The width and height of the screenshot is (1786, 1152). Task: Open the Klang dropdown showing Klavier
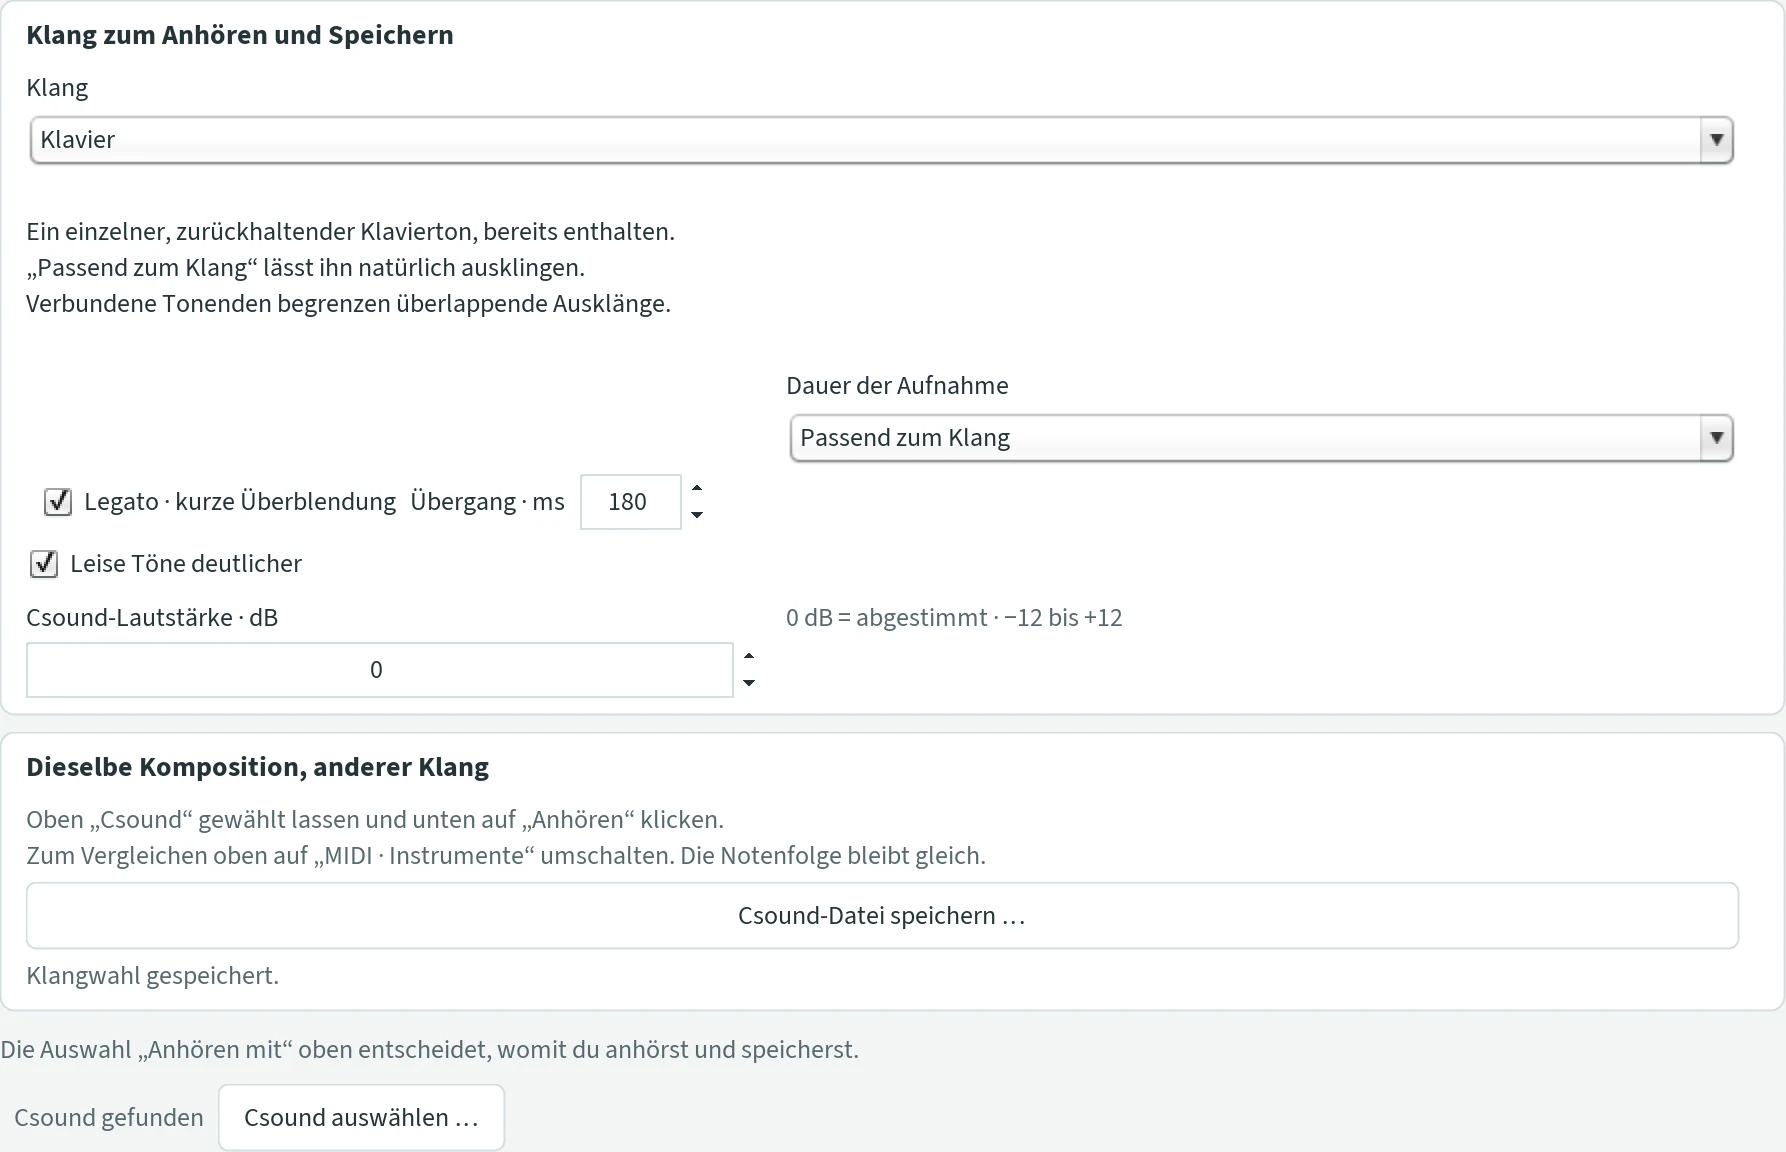(x=881, y=140)
